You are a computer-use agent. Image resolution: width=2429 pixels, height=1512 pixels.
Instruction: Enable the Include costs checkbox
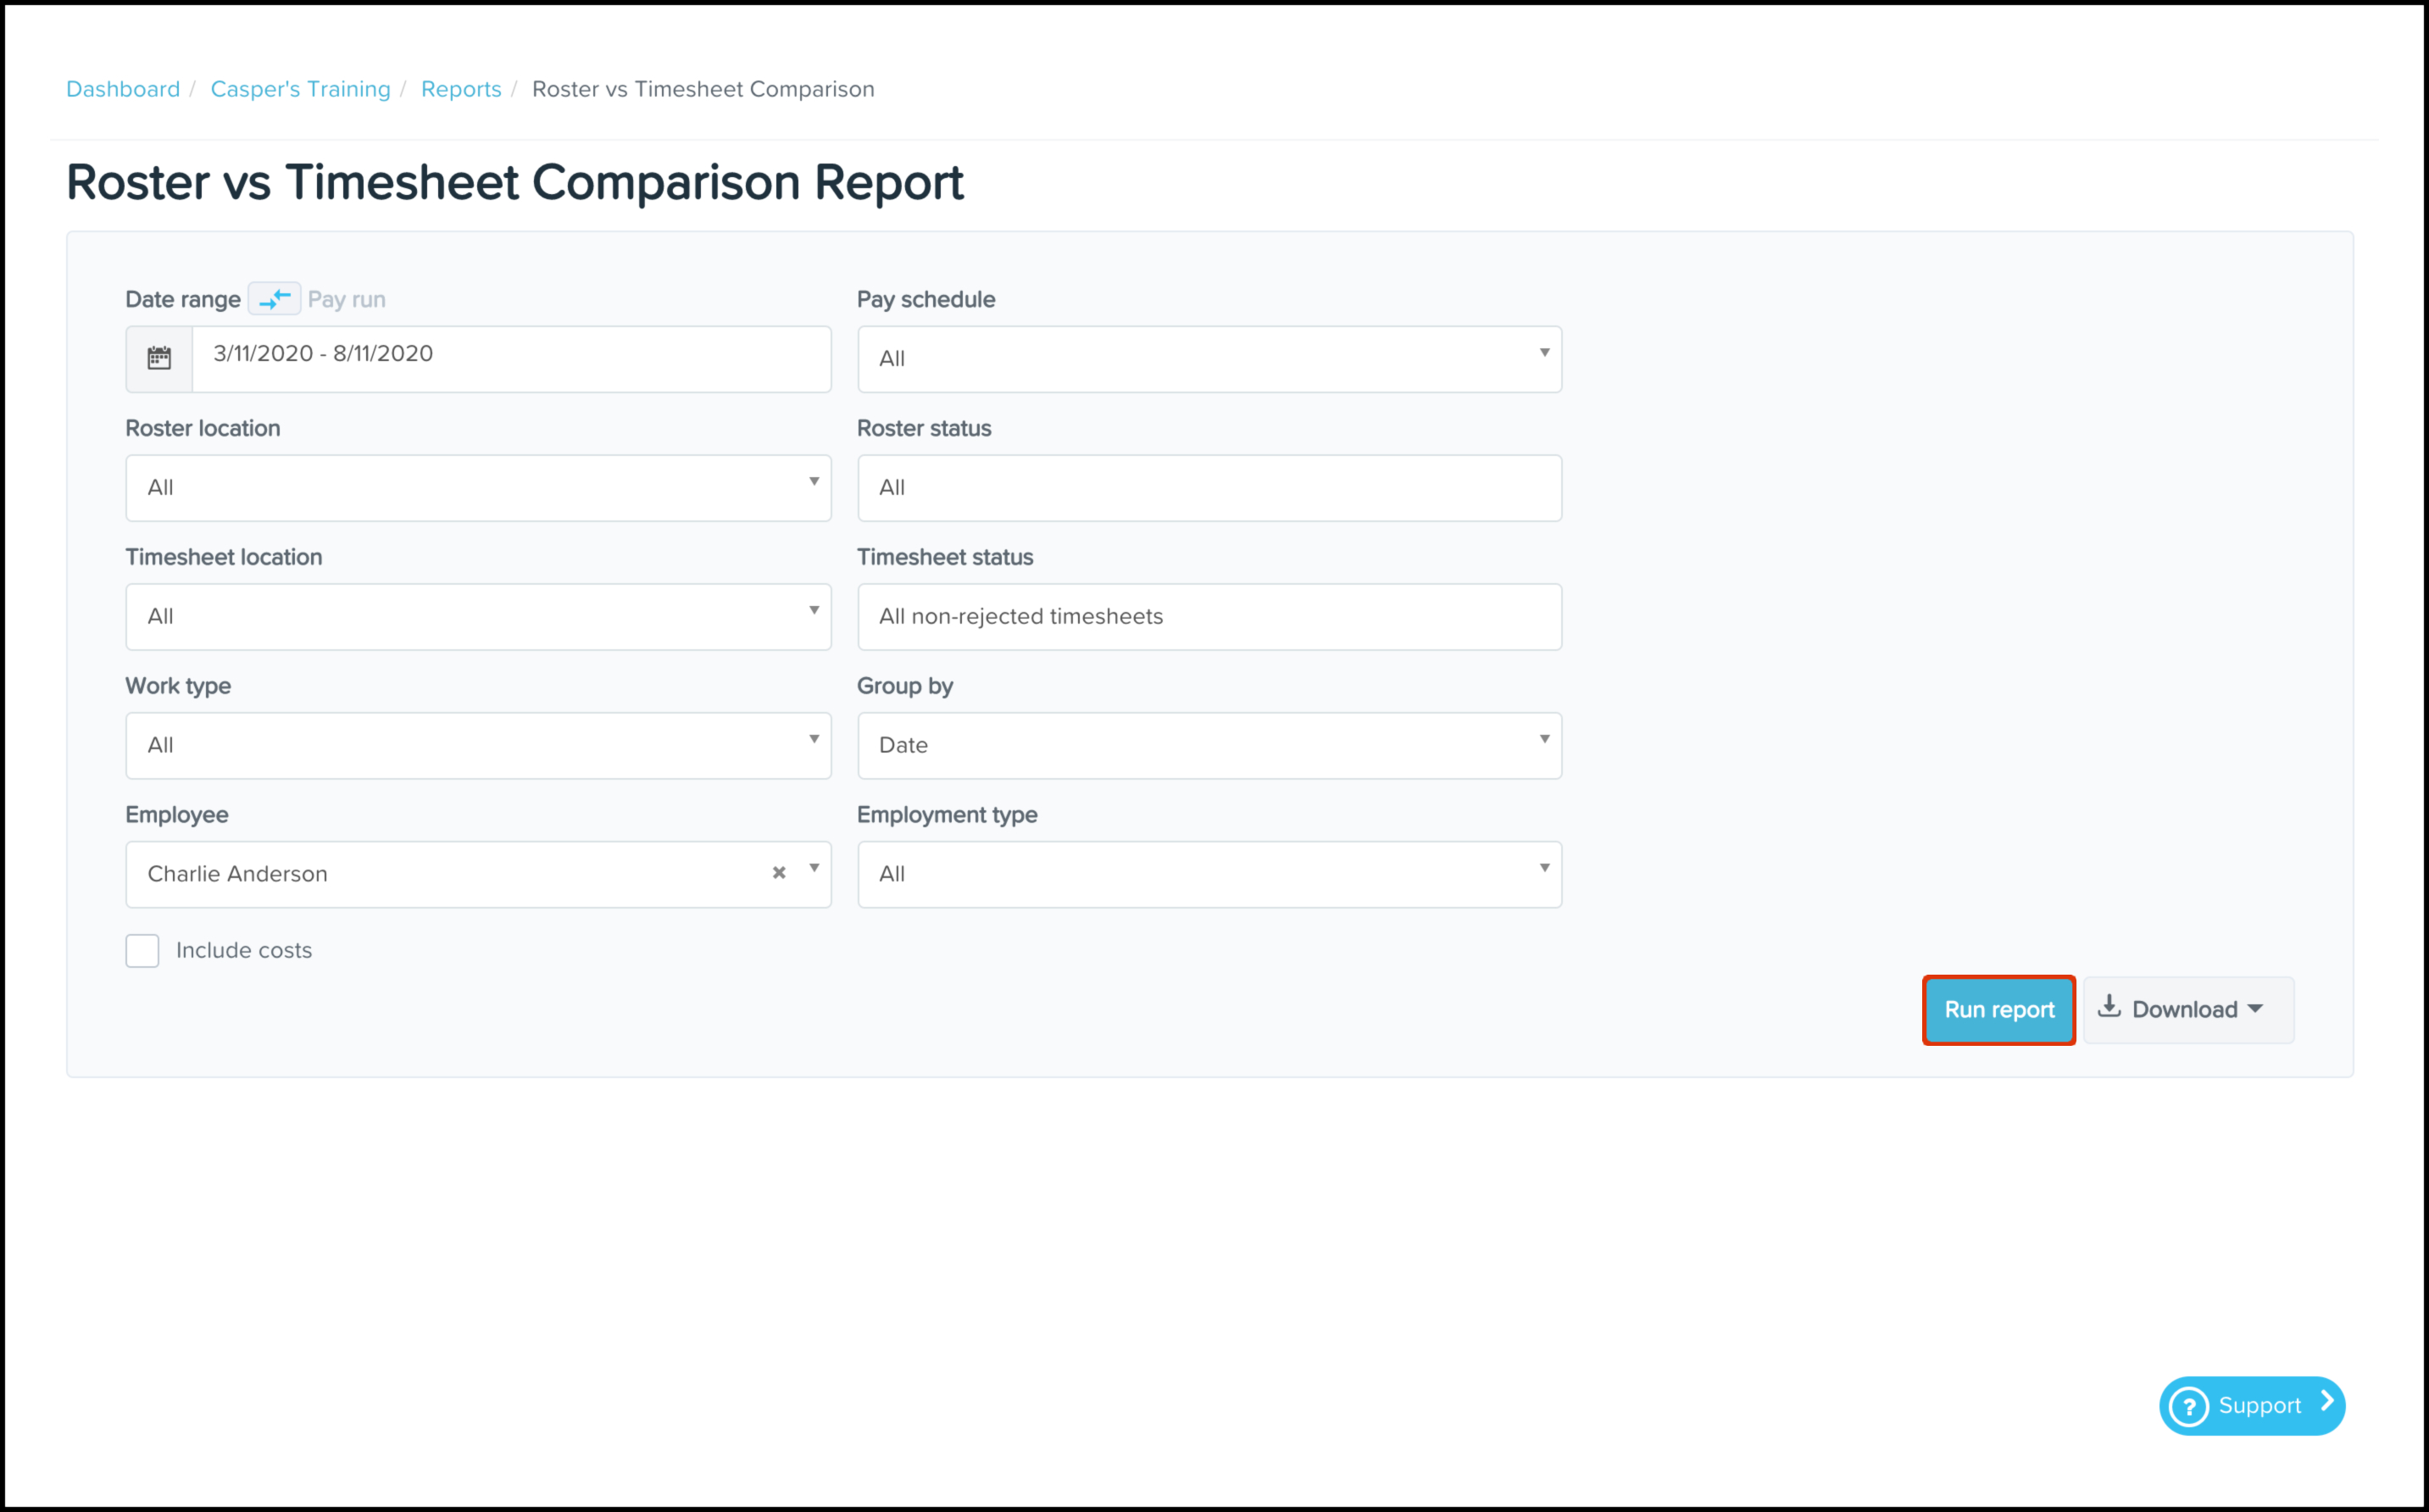tap(142, 950)
